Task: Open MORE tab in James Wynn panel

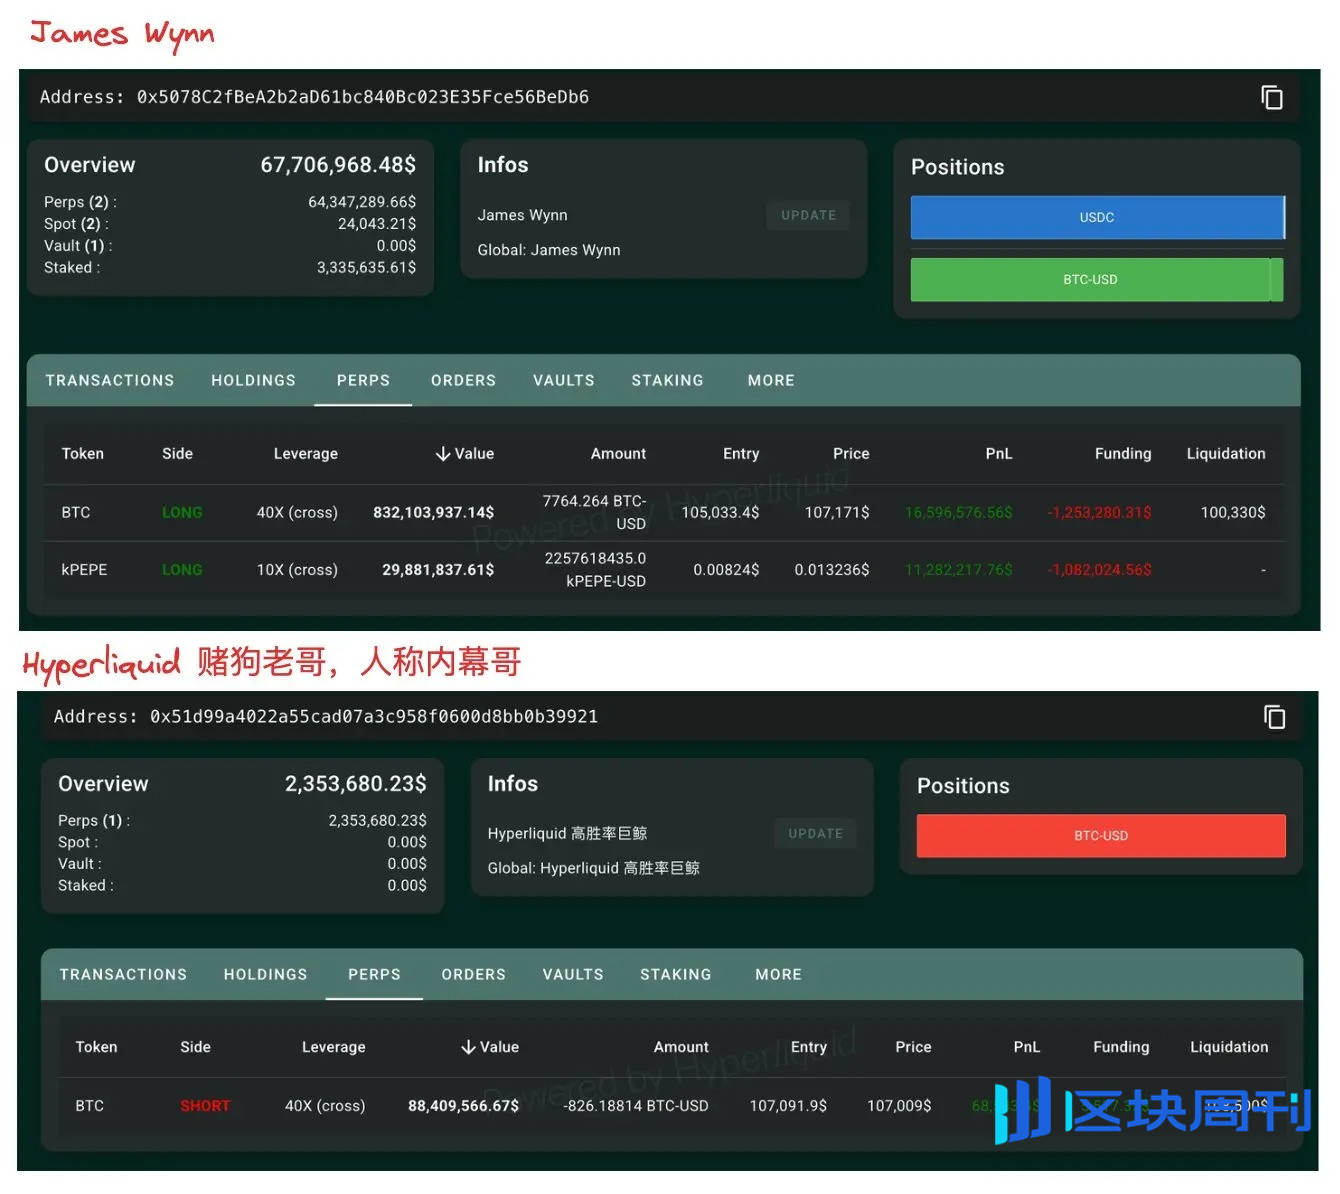Action: coord(771,381)
